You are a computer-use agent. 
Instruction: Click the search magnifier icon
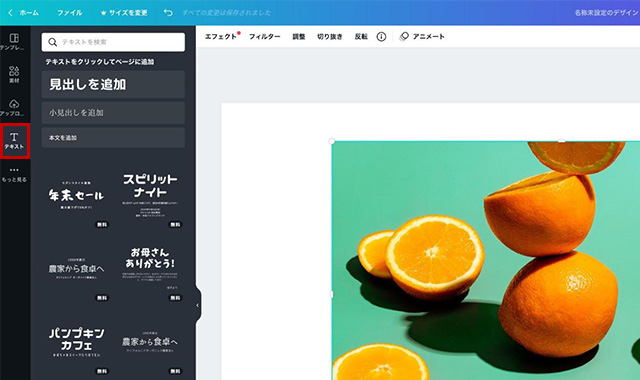[x=53, y=42]
